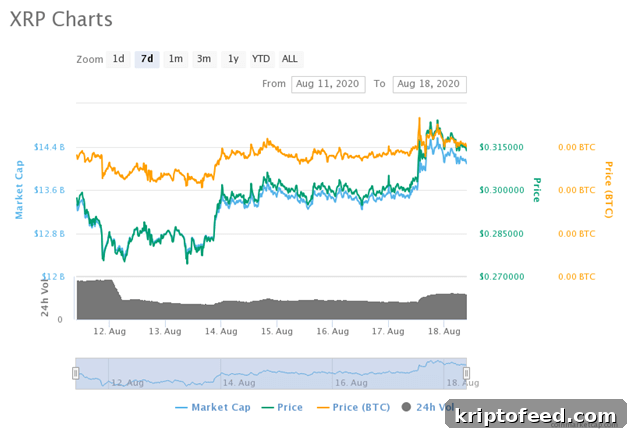
Task: Show the 1y chart range
Action: tap(233, 59)
